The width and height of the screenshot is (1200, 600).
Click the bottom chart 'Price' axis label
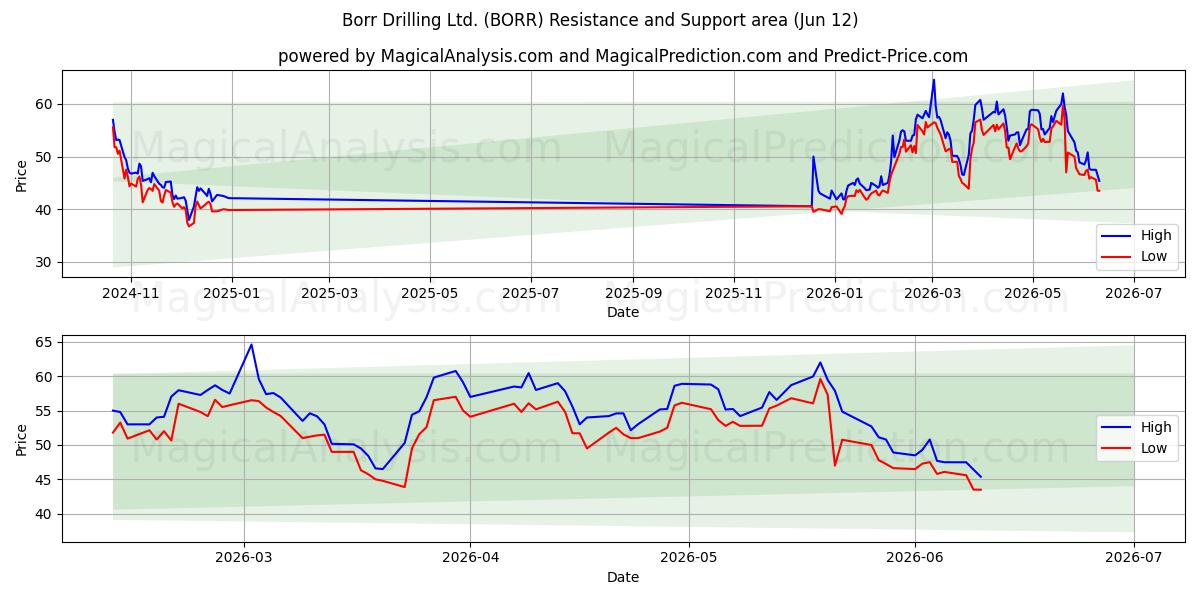[22, 439]
